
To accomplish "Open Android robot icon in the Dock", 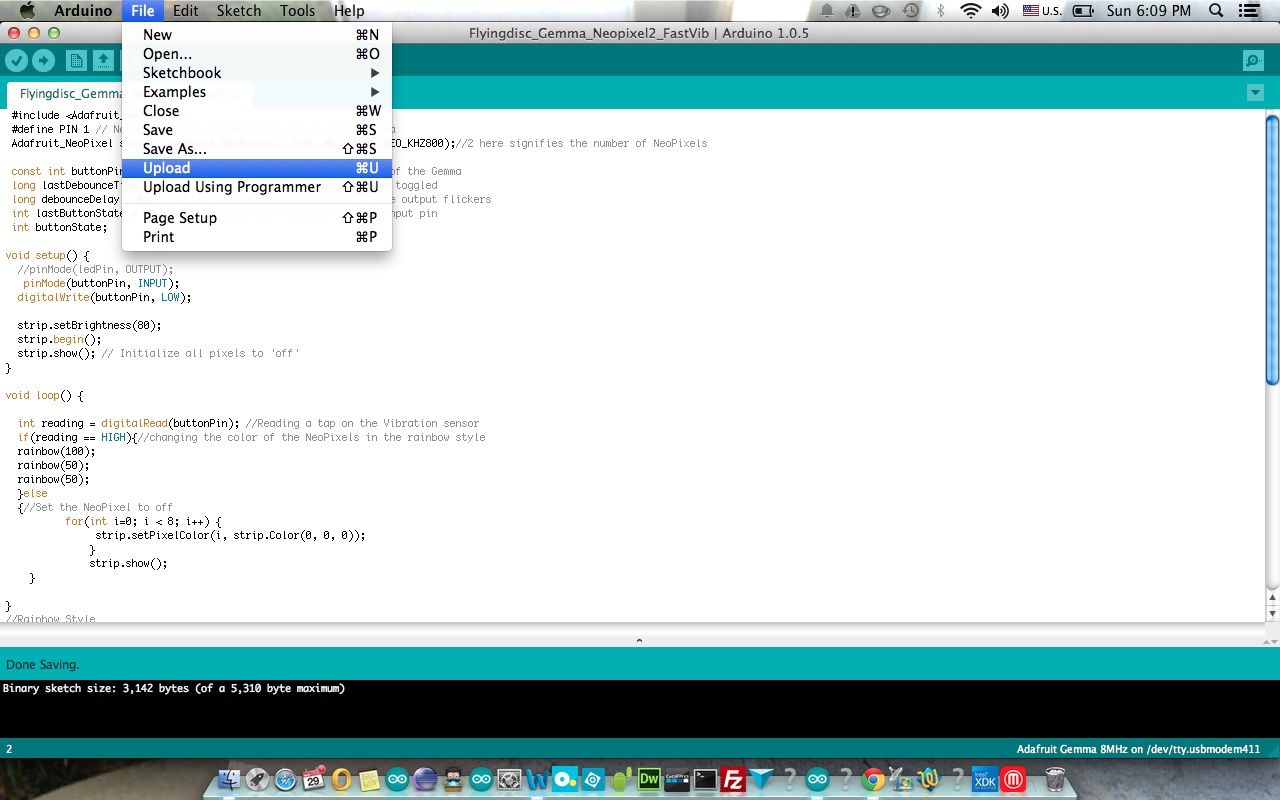I will 621,779.
